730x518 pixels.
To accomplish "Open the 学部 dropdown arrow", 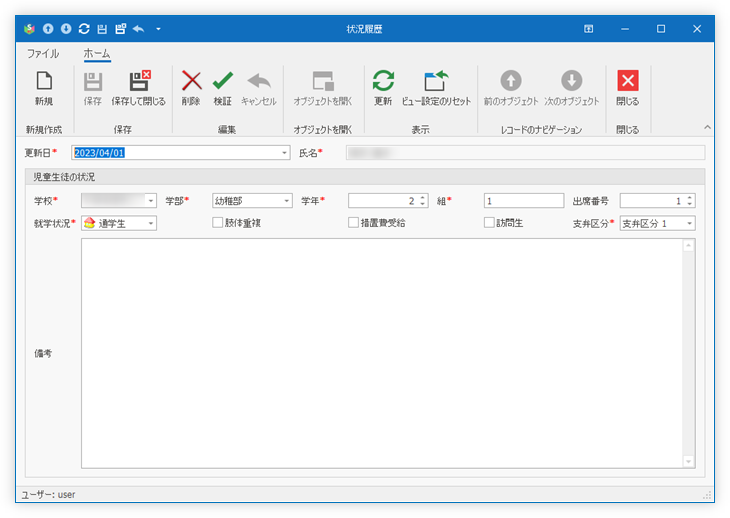I will point(287,201).
